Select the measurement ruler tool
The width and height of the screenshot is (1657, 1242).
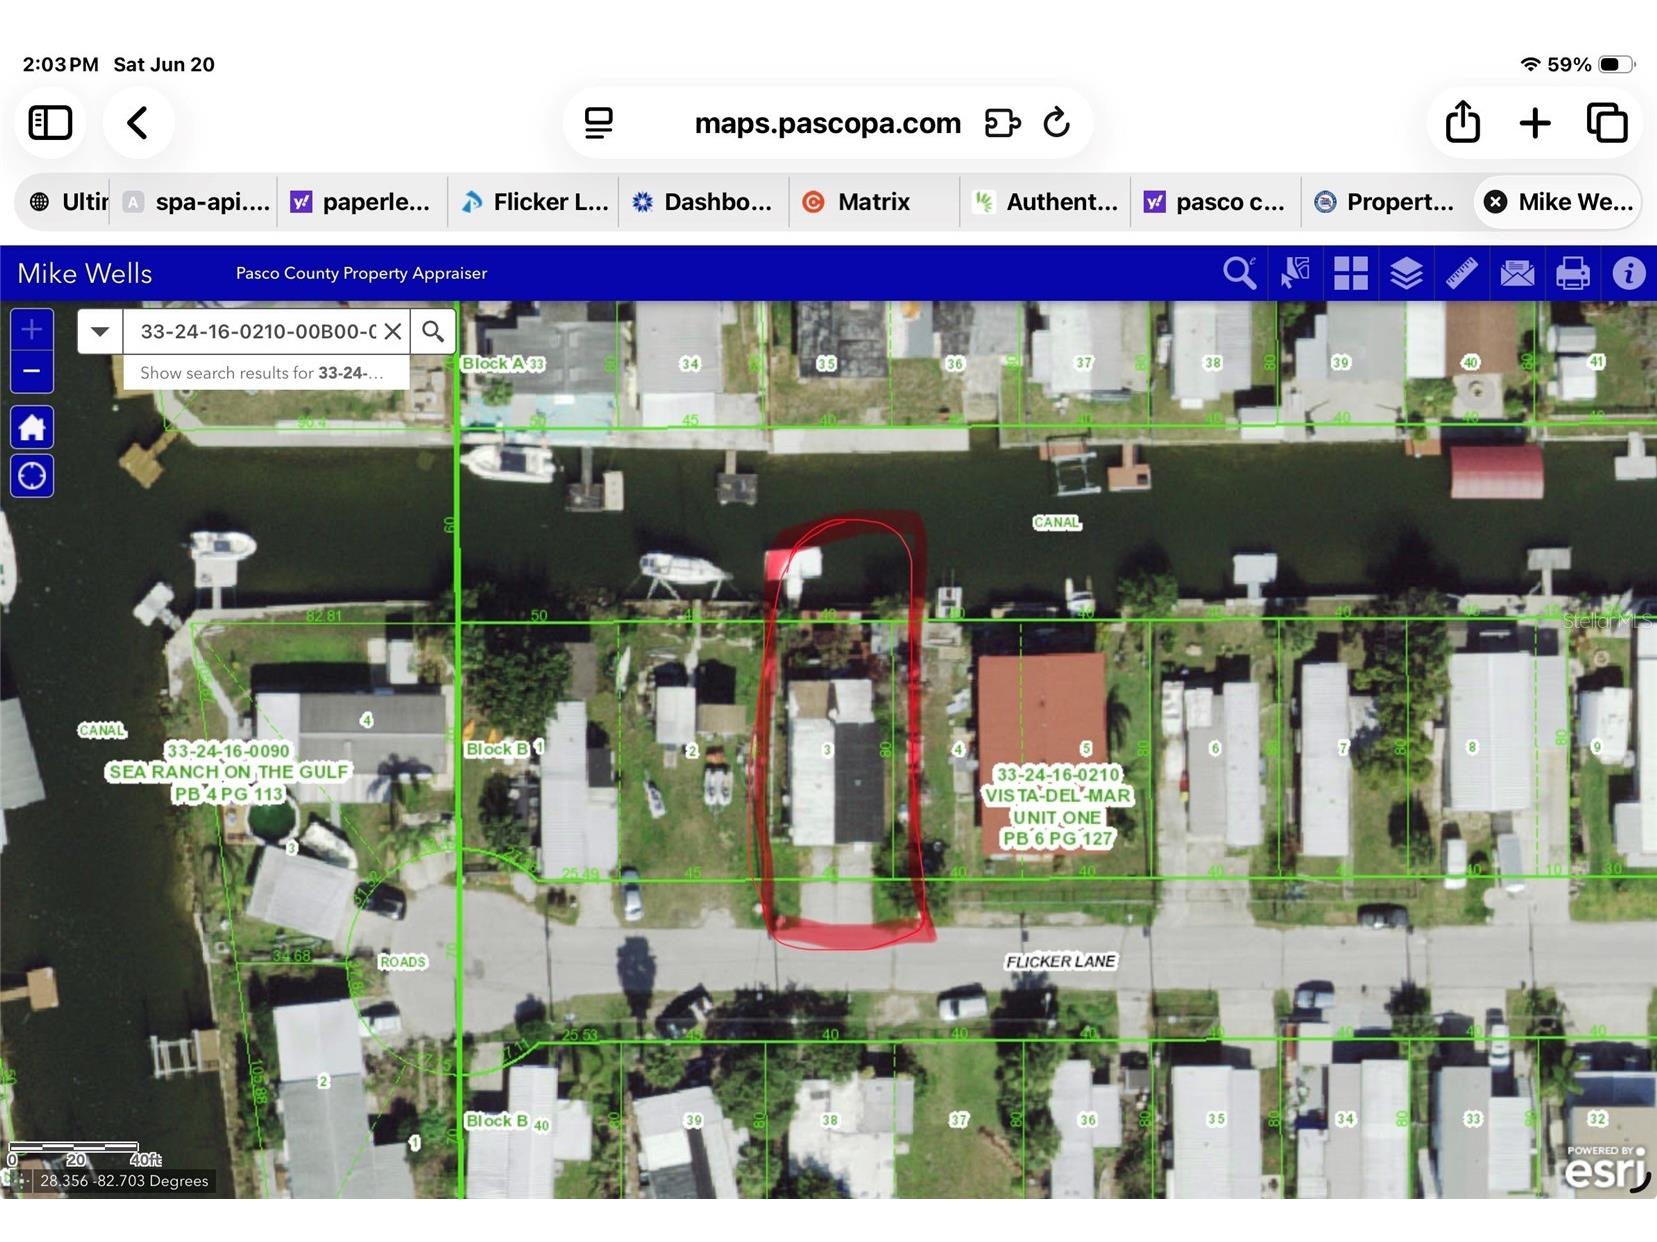pos(1461,273)
